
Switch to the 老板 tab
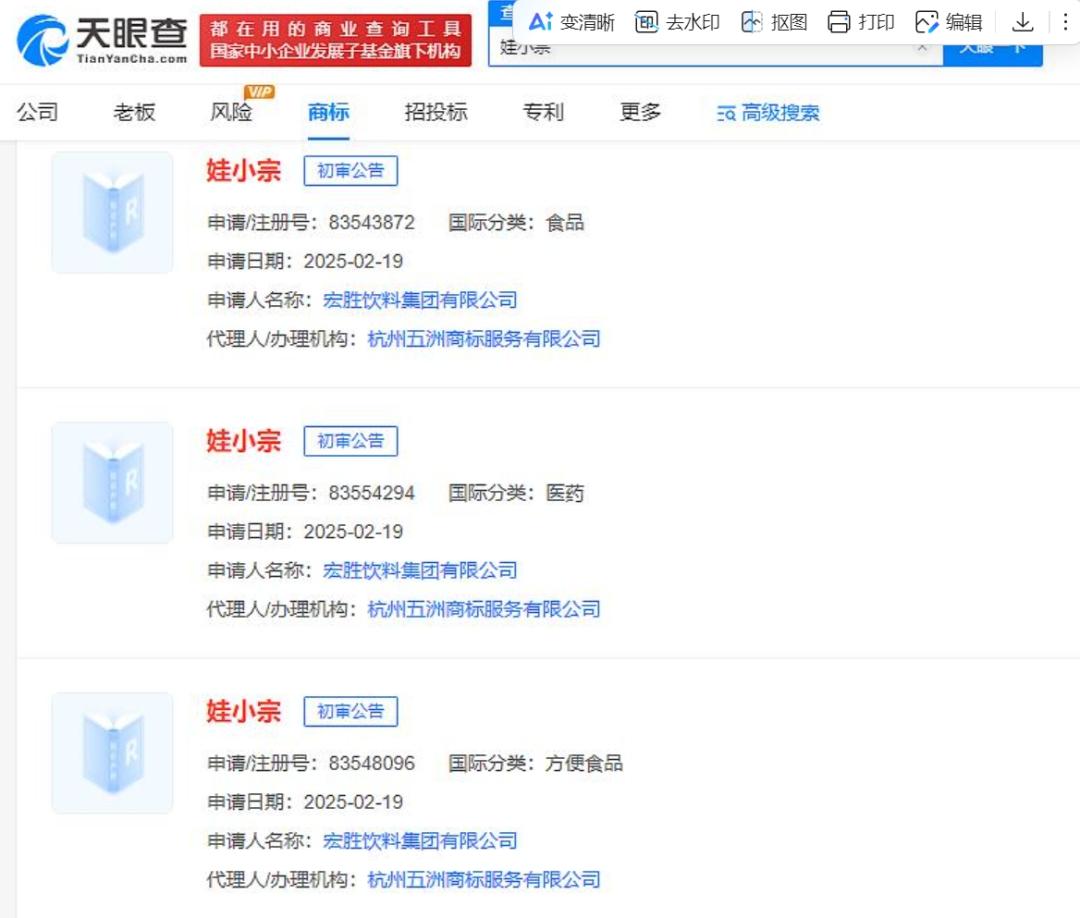tap(134, 112)
